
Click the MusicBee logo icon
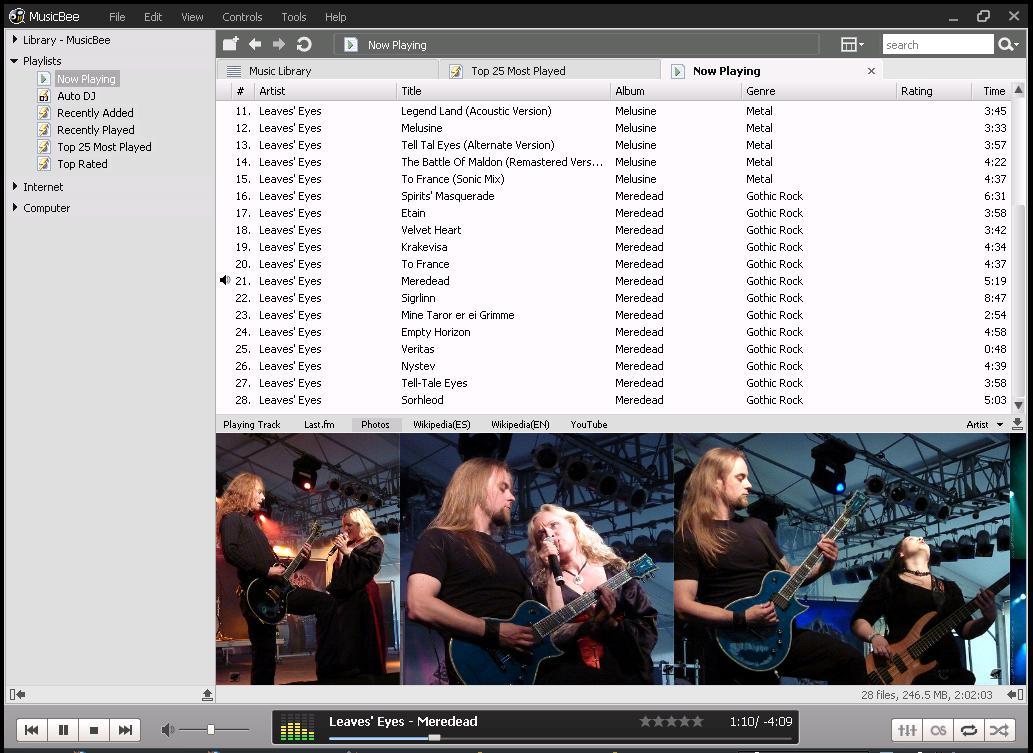[16, 16]
